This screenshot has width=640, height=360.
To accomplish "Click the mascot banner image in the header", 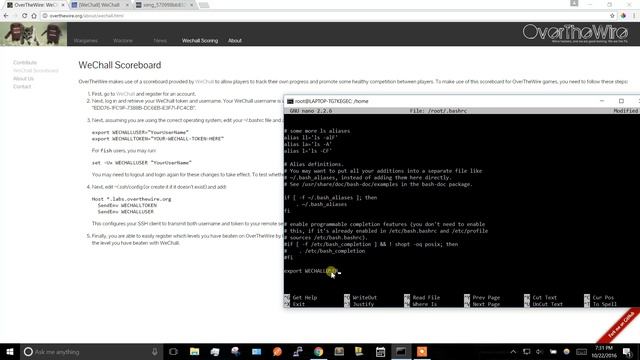I will tap(33, 34).
